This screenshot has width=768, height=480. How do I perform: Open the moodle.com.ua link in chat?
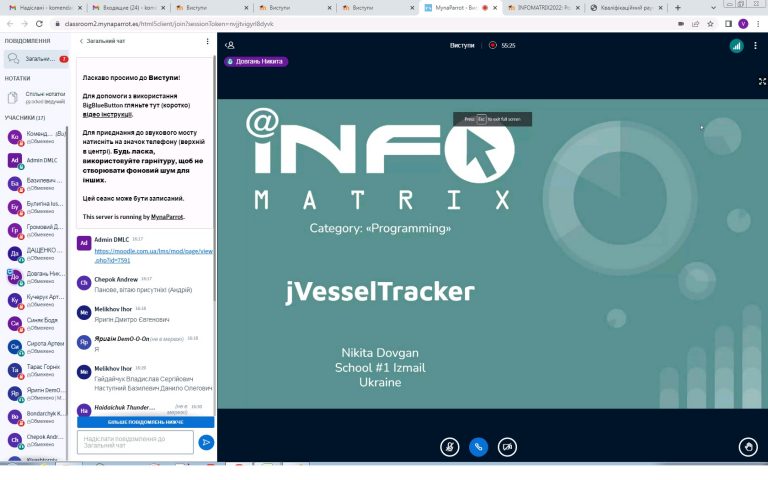(153, 255)
